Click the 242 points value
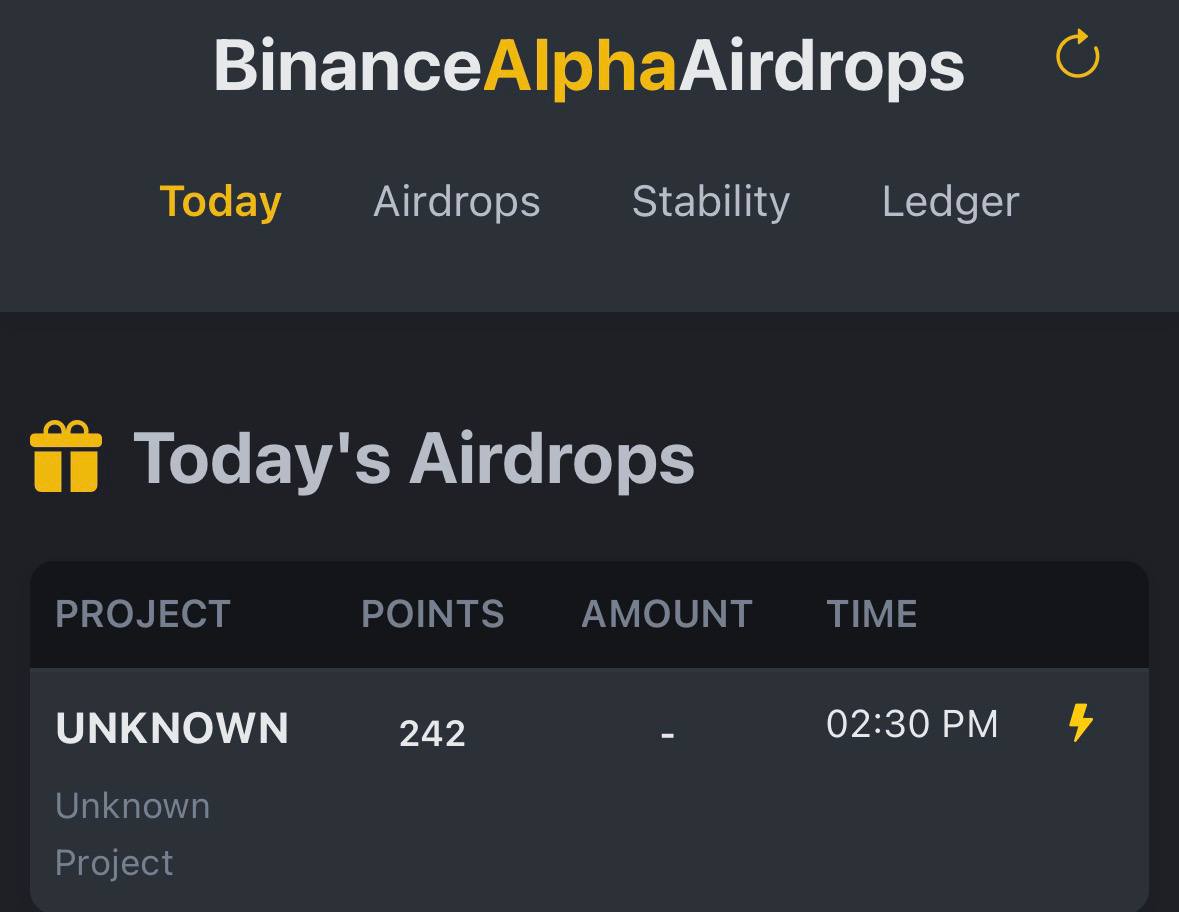The height and width of the screenshot is (912, 1179). point(432,734)
